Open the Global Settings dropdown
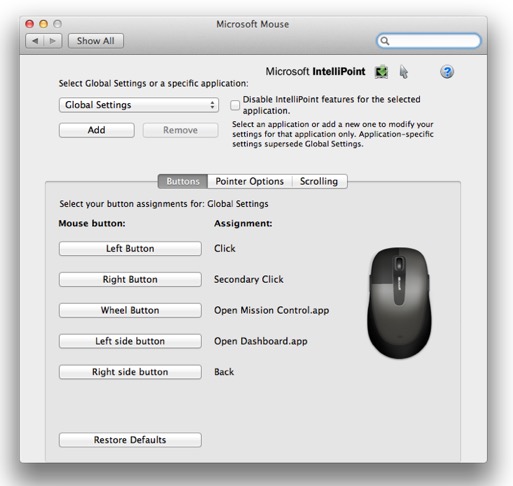Image resolution: width=513 pixels, height=486 pixels. [x=139, y=105]
